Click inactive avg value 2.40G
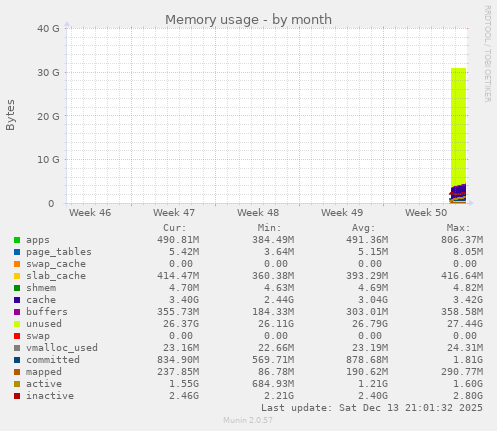Image resolution: width=497 pixels, height=431 pixels. click(x=373, y=396)
